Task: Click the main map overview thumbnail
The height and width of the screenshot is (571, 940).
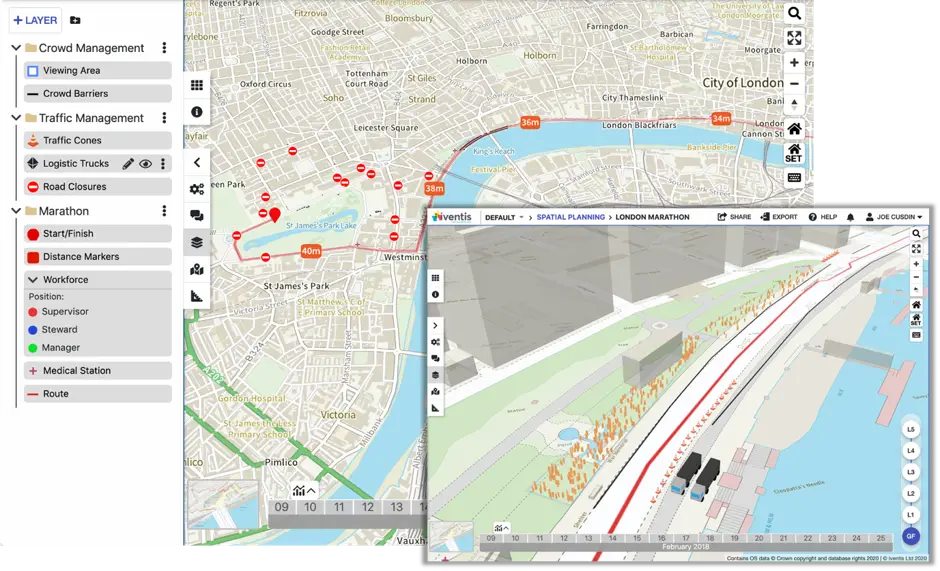Action: [224, 503]
